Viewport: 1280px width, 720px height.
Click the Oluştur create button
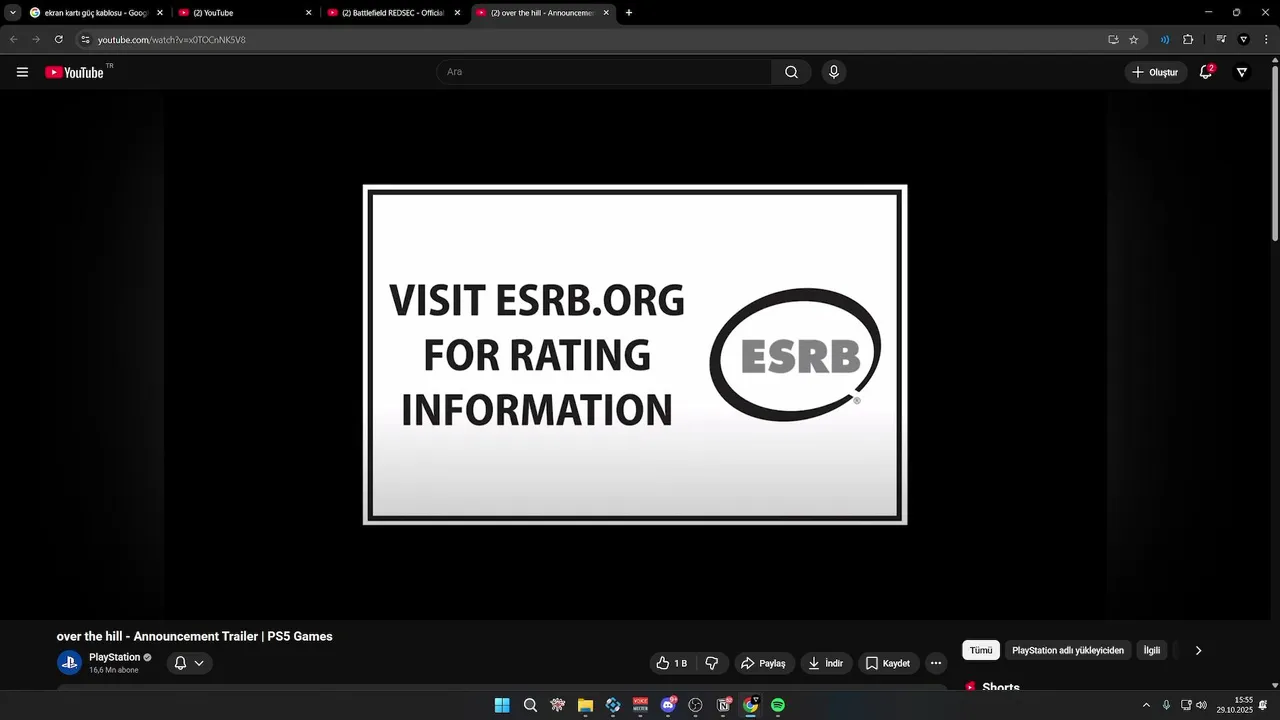click(1154, 72)
